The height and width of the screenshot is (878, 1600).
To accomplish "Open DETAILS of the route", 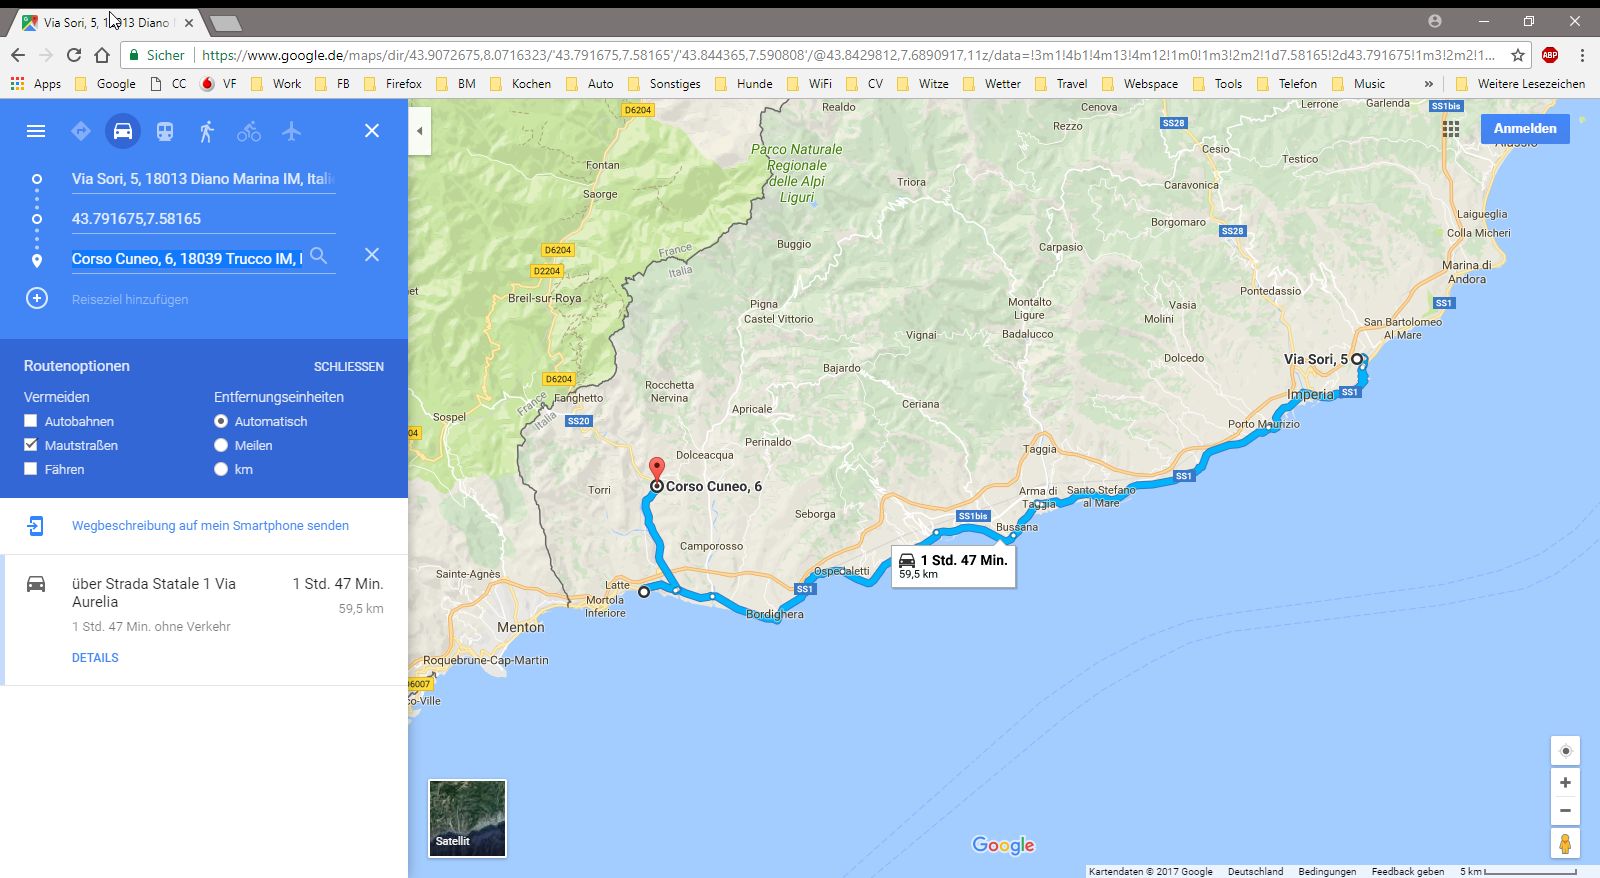I will coord(95,657).
